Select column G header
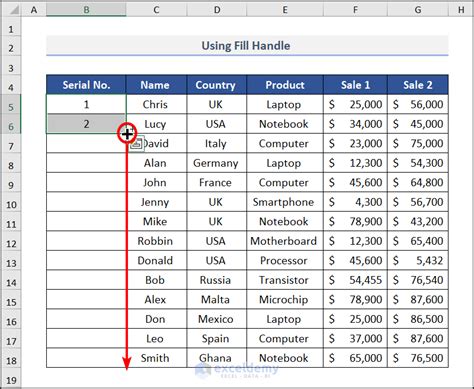 (x=418, y=10)
